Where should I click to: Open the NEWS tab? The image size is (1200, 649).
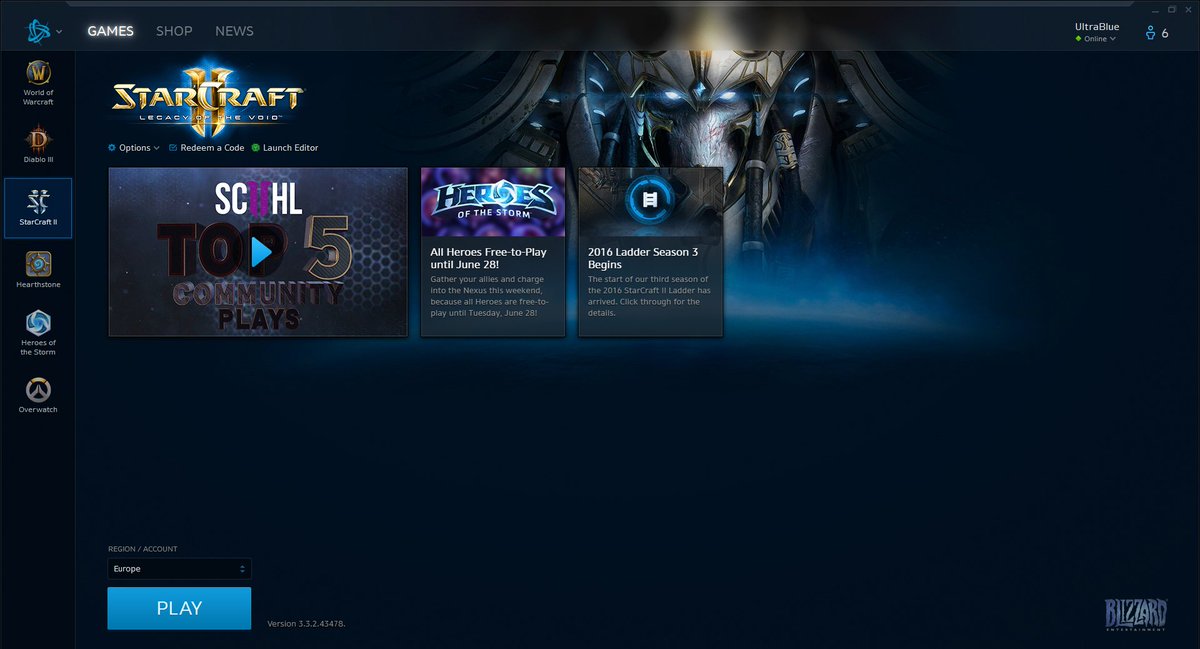234,31
